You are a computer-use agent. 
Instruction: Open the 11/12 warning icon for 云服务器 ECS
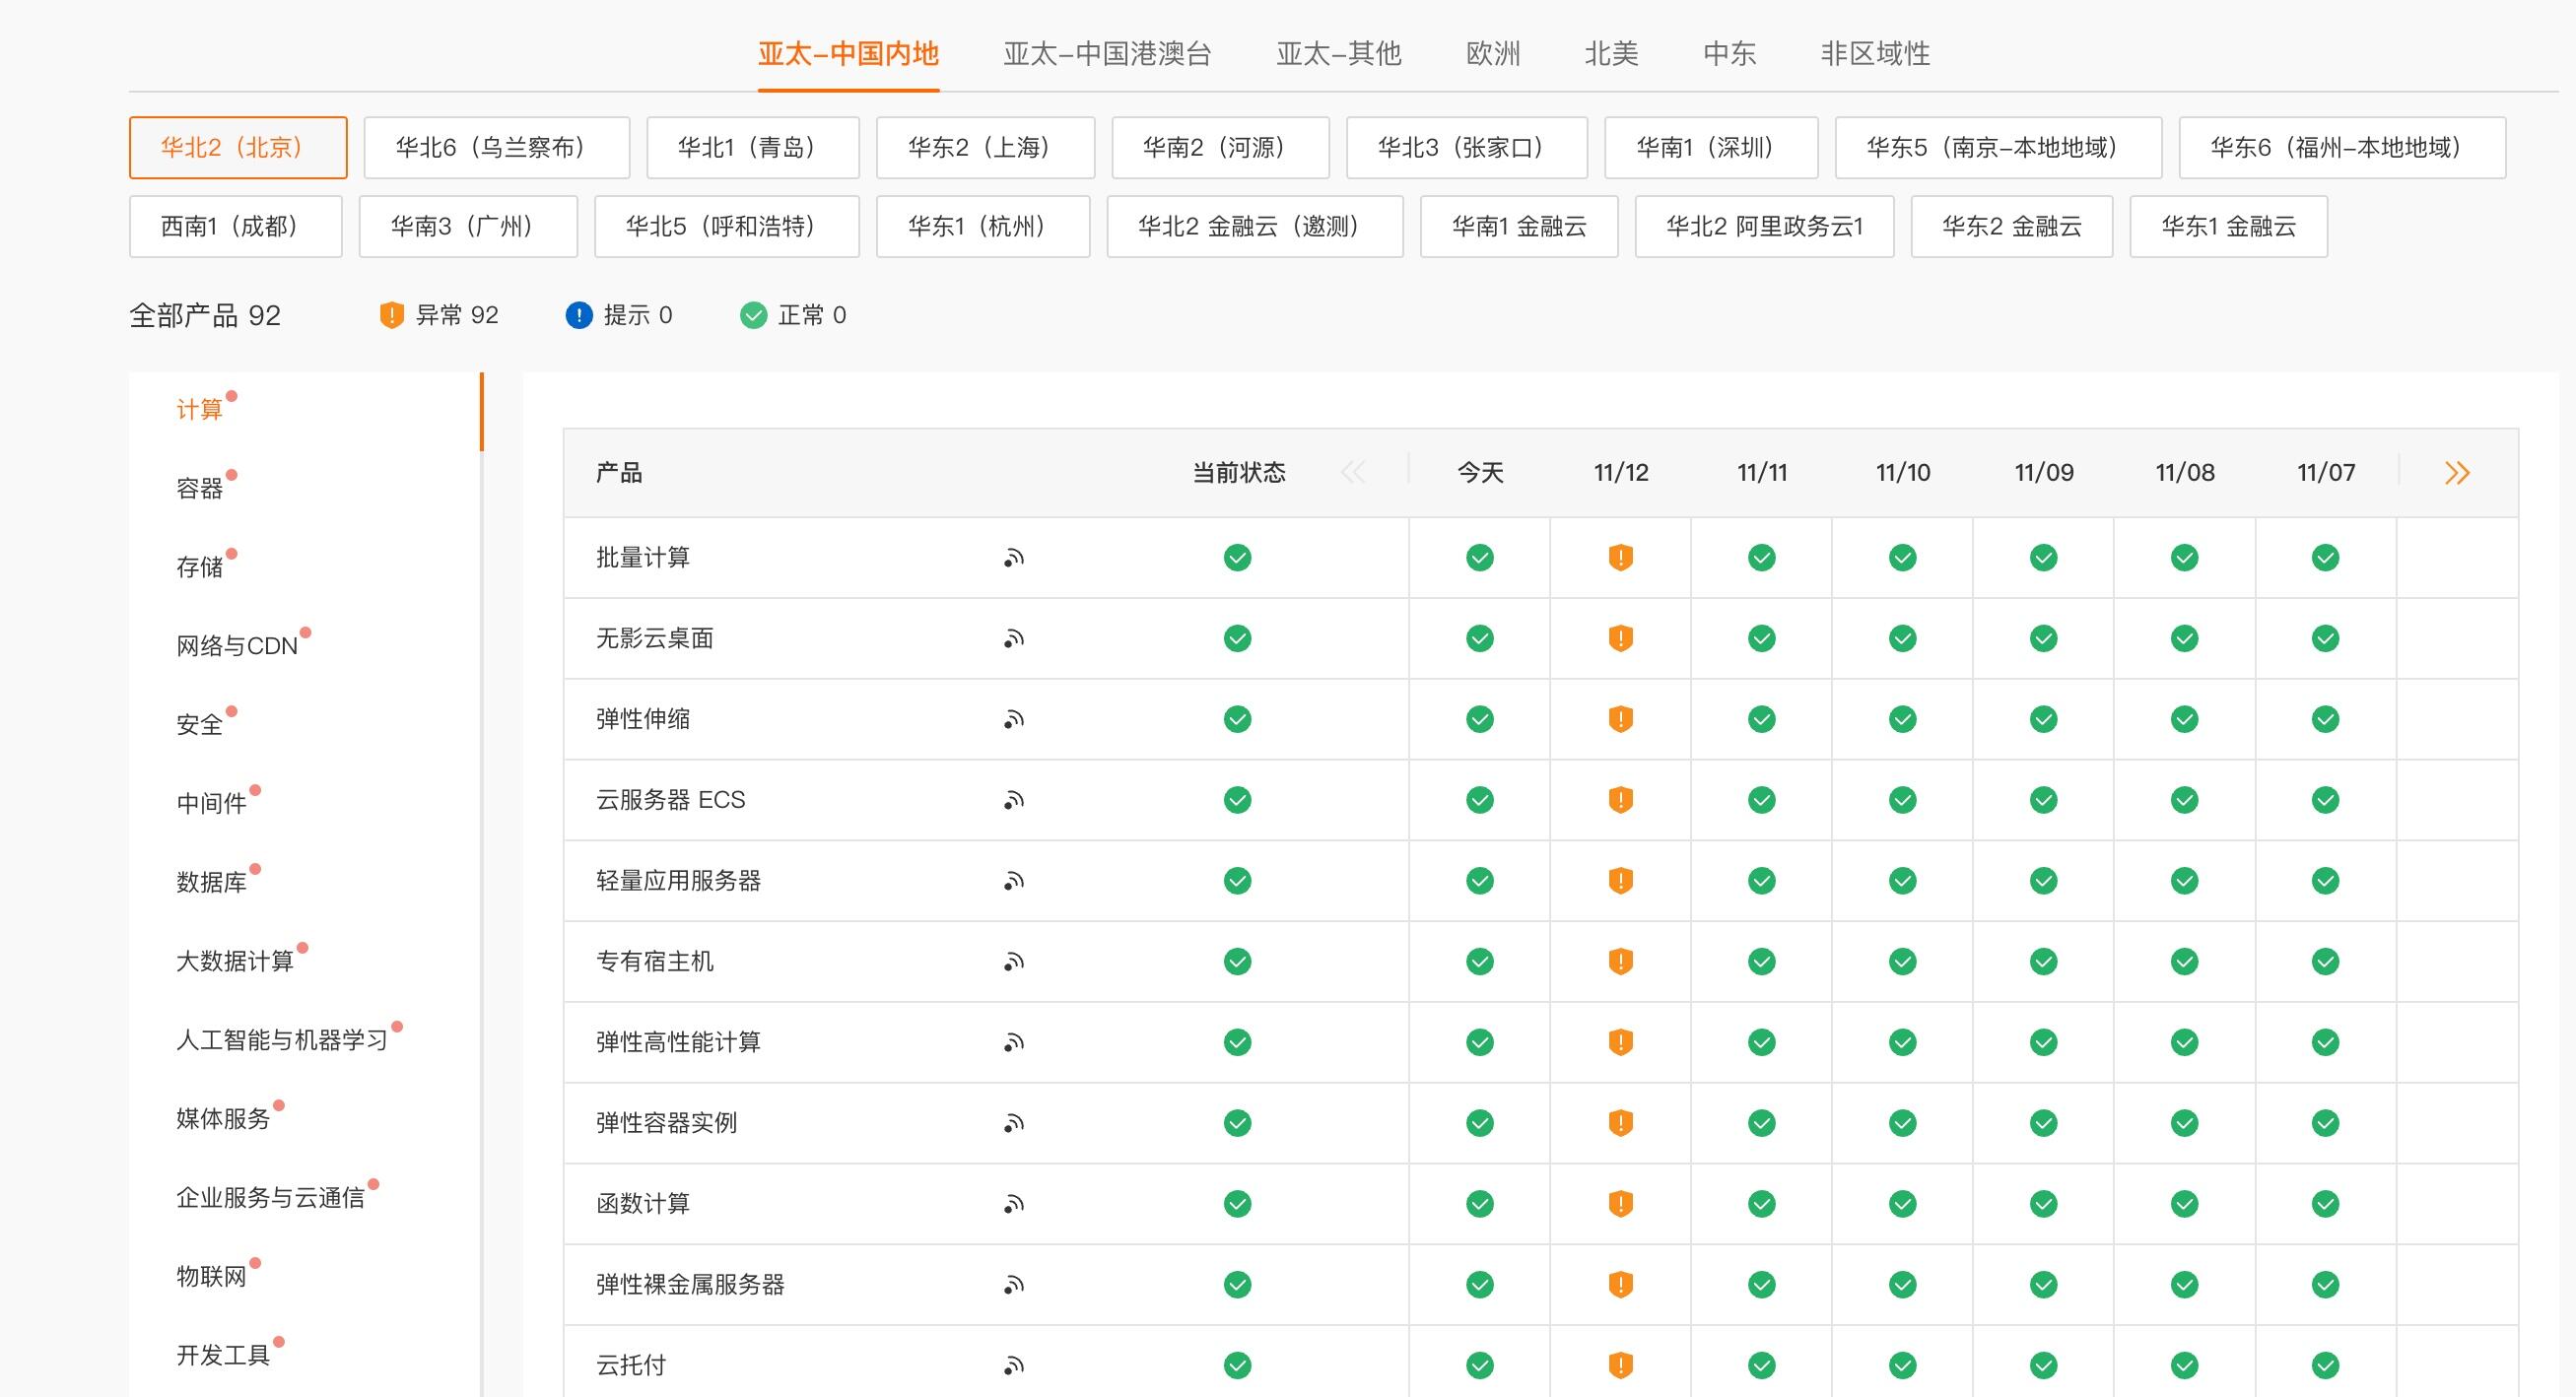(x=1621, y=800)
